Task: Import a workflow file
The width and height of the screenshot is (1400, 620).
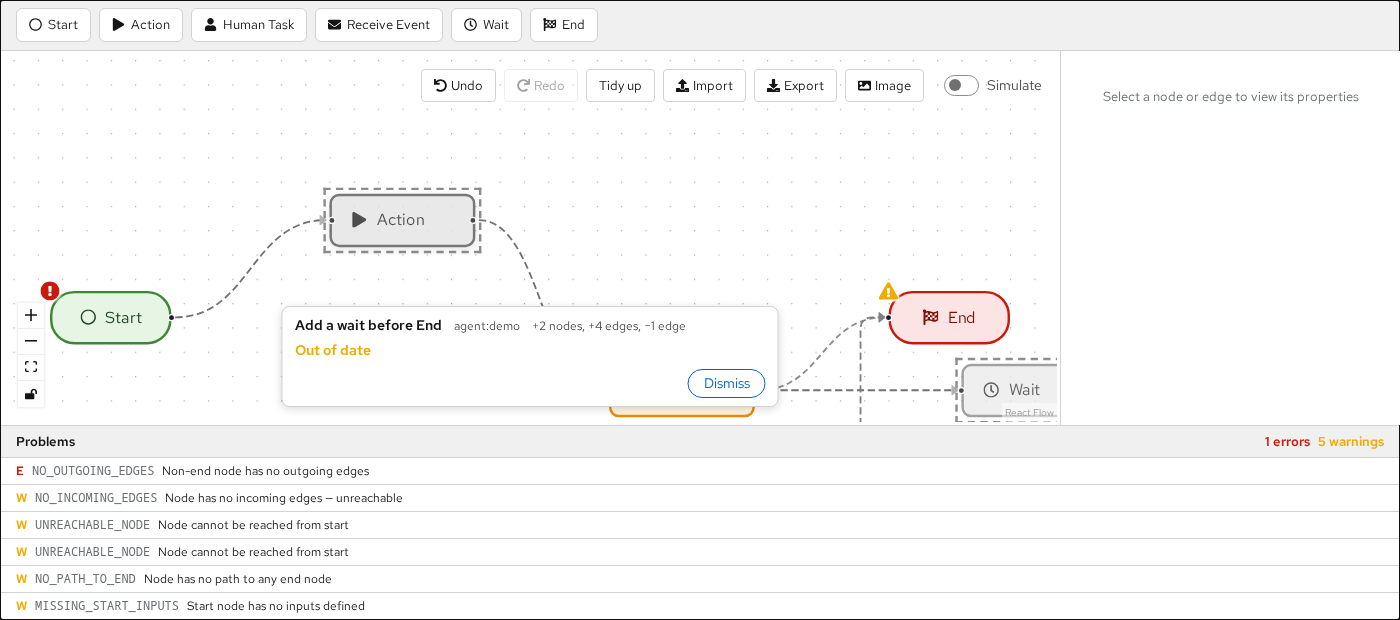Action: tap(704, 86)
